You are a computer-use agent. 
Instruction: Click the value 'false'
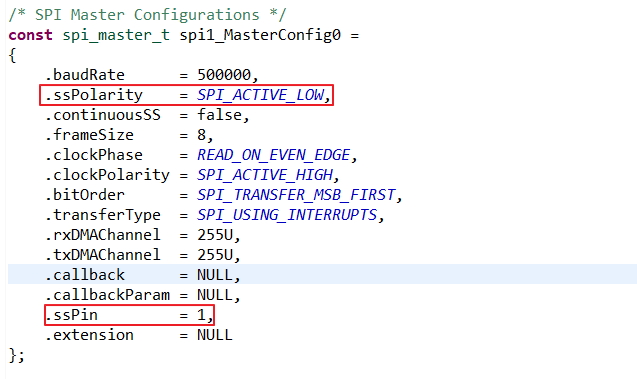pos(220,115)
